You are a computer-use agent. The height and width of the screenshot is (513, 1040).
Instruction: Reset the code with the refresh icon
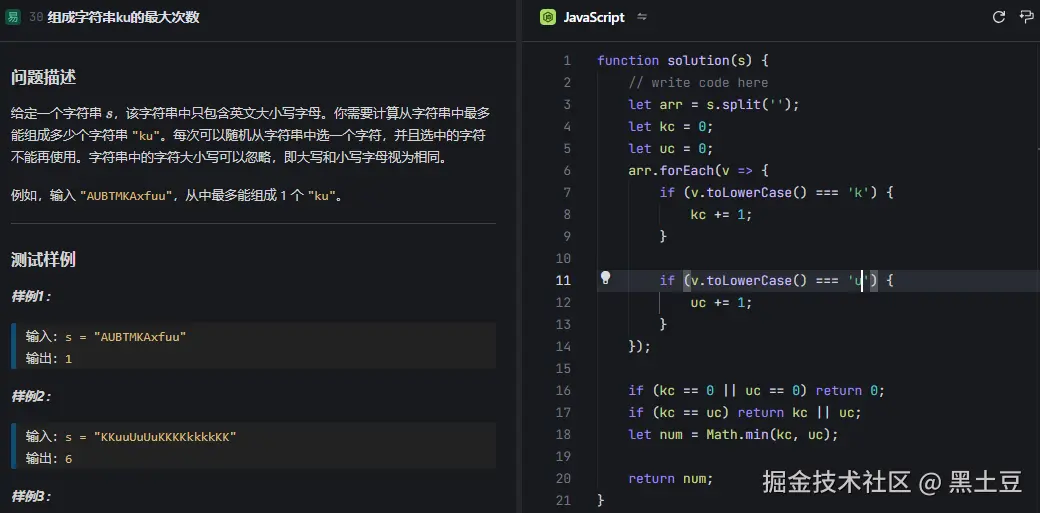click(998, 17)
